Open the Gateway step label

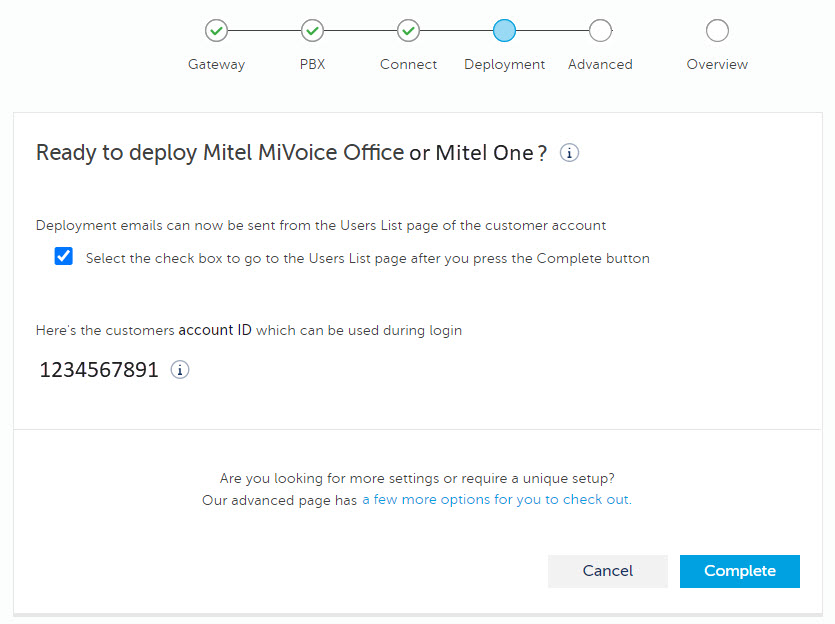click(x=216, y=64)
